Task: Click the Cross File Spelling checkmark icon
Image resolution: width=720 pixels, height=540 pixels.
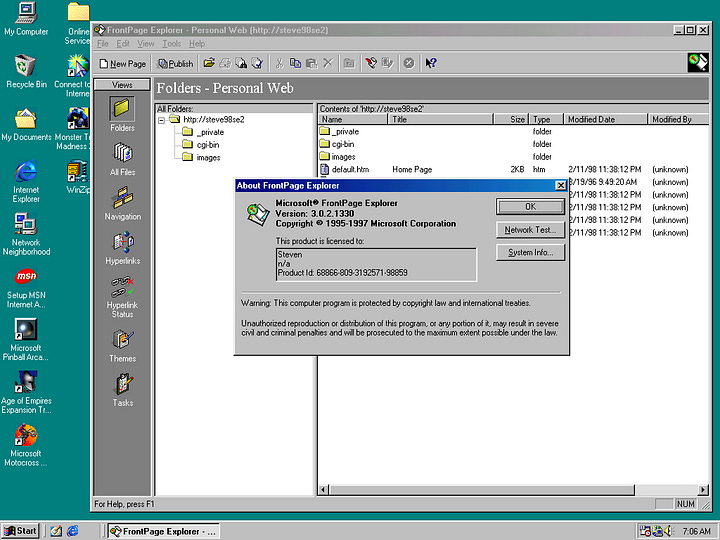Action: 257,63
